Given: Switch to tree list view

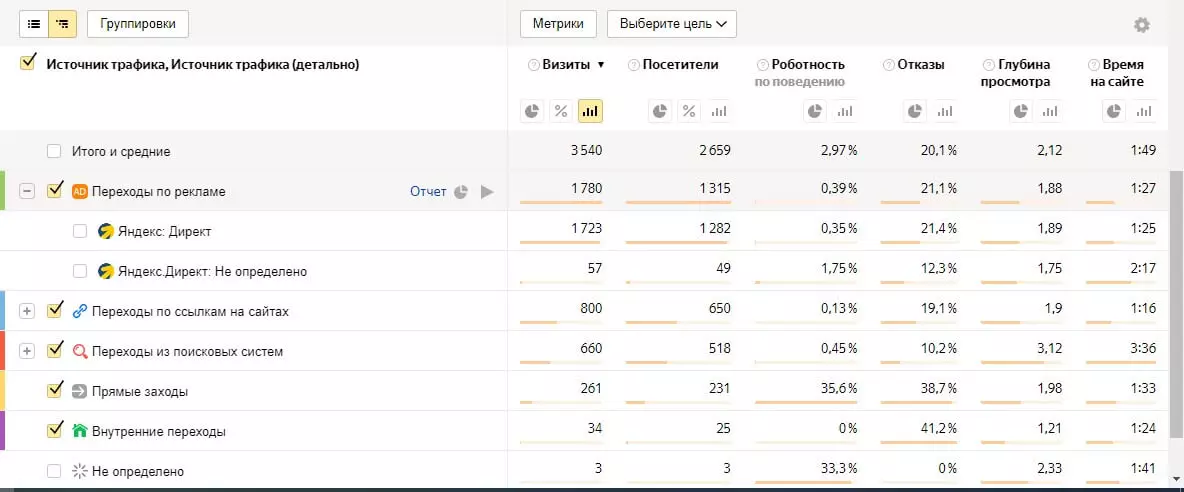Looking at the screenshot, I should (x=62, y=23).
